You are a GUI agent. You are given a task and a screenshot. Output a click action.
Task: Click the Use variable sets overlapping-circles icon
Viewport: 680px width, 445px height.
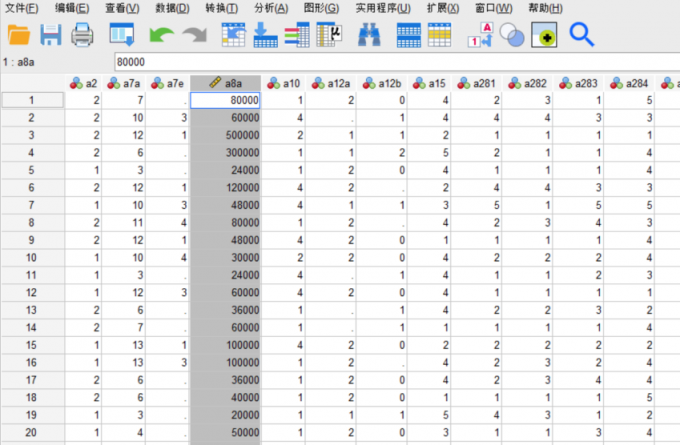point(512,35)
